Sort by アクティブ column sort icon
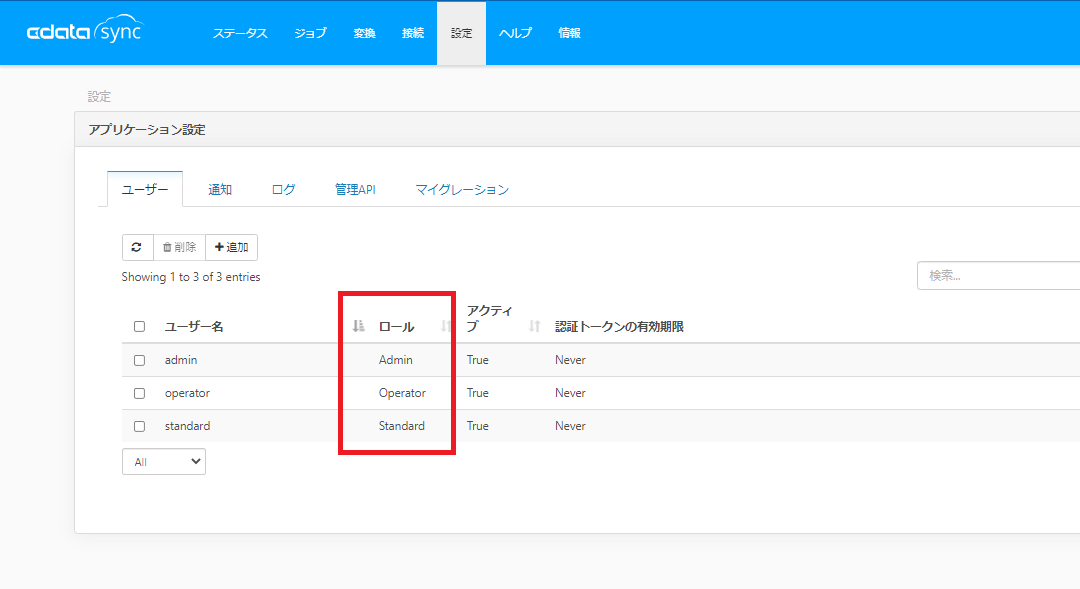This screenshot has height=589, width=1080. (534, 326)
